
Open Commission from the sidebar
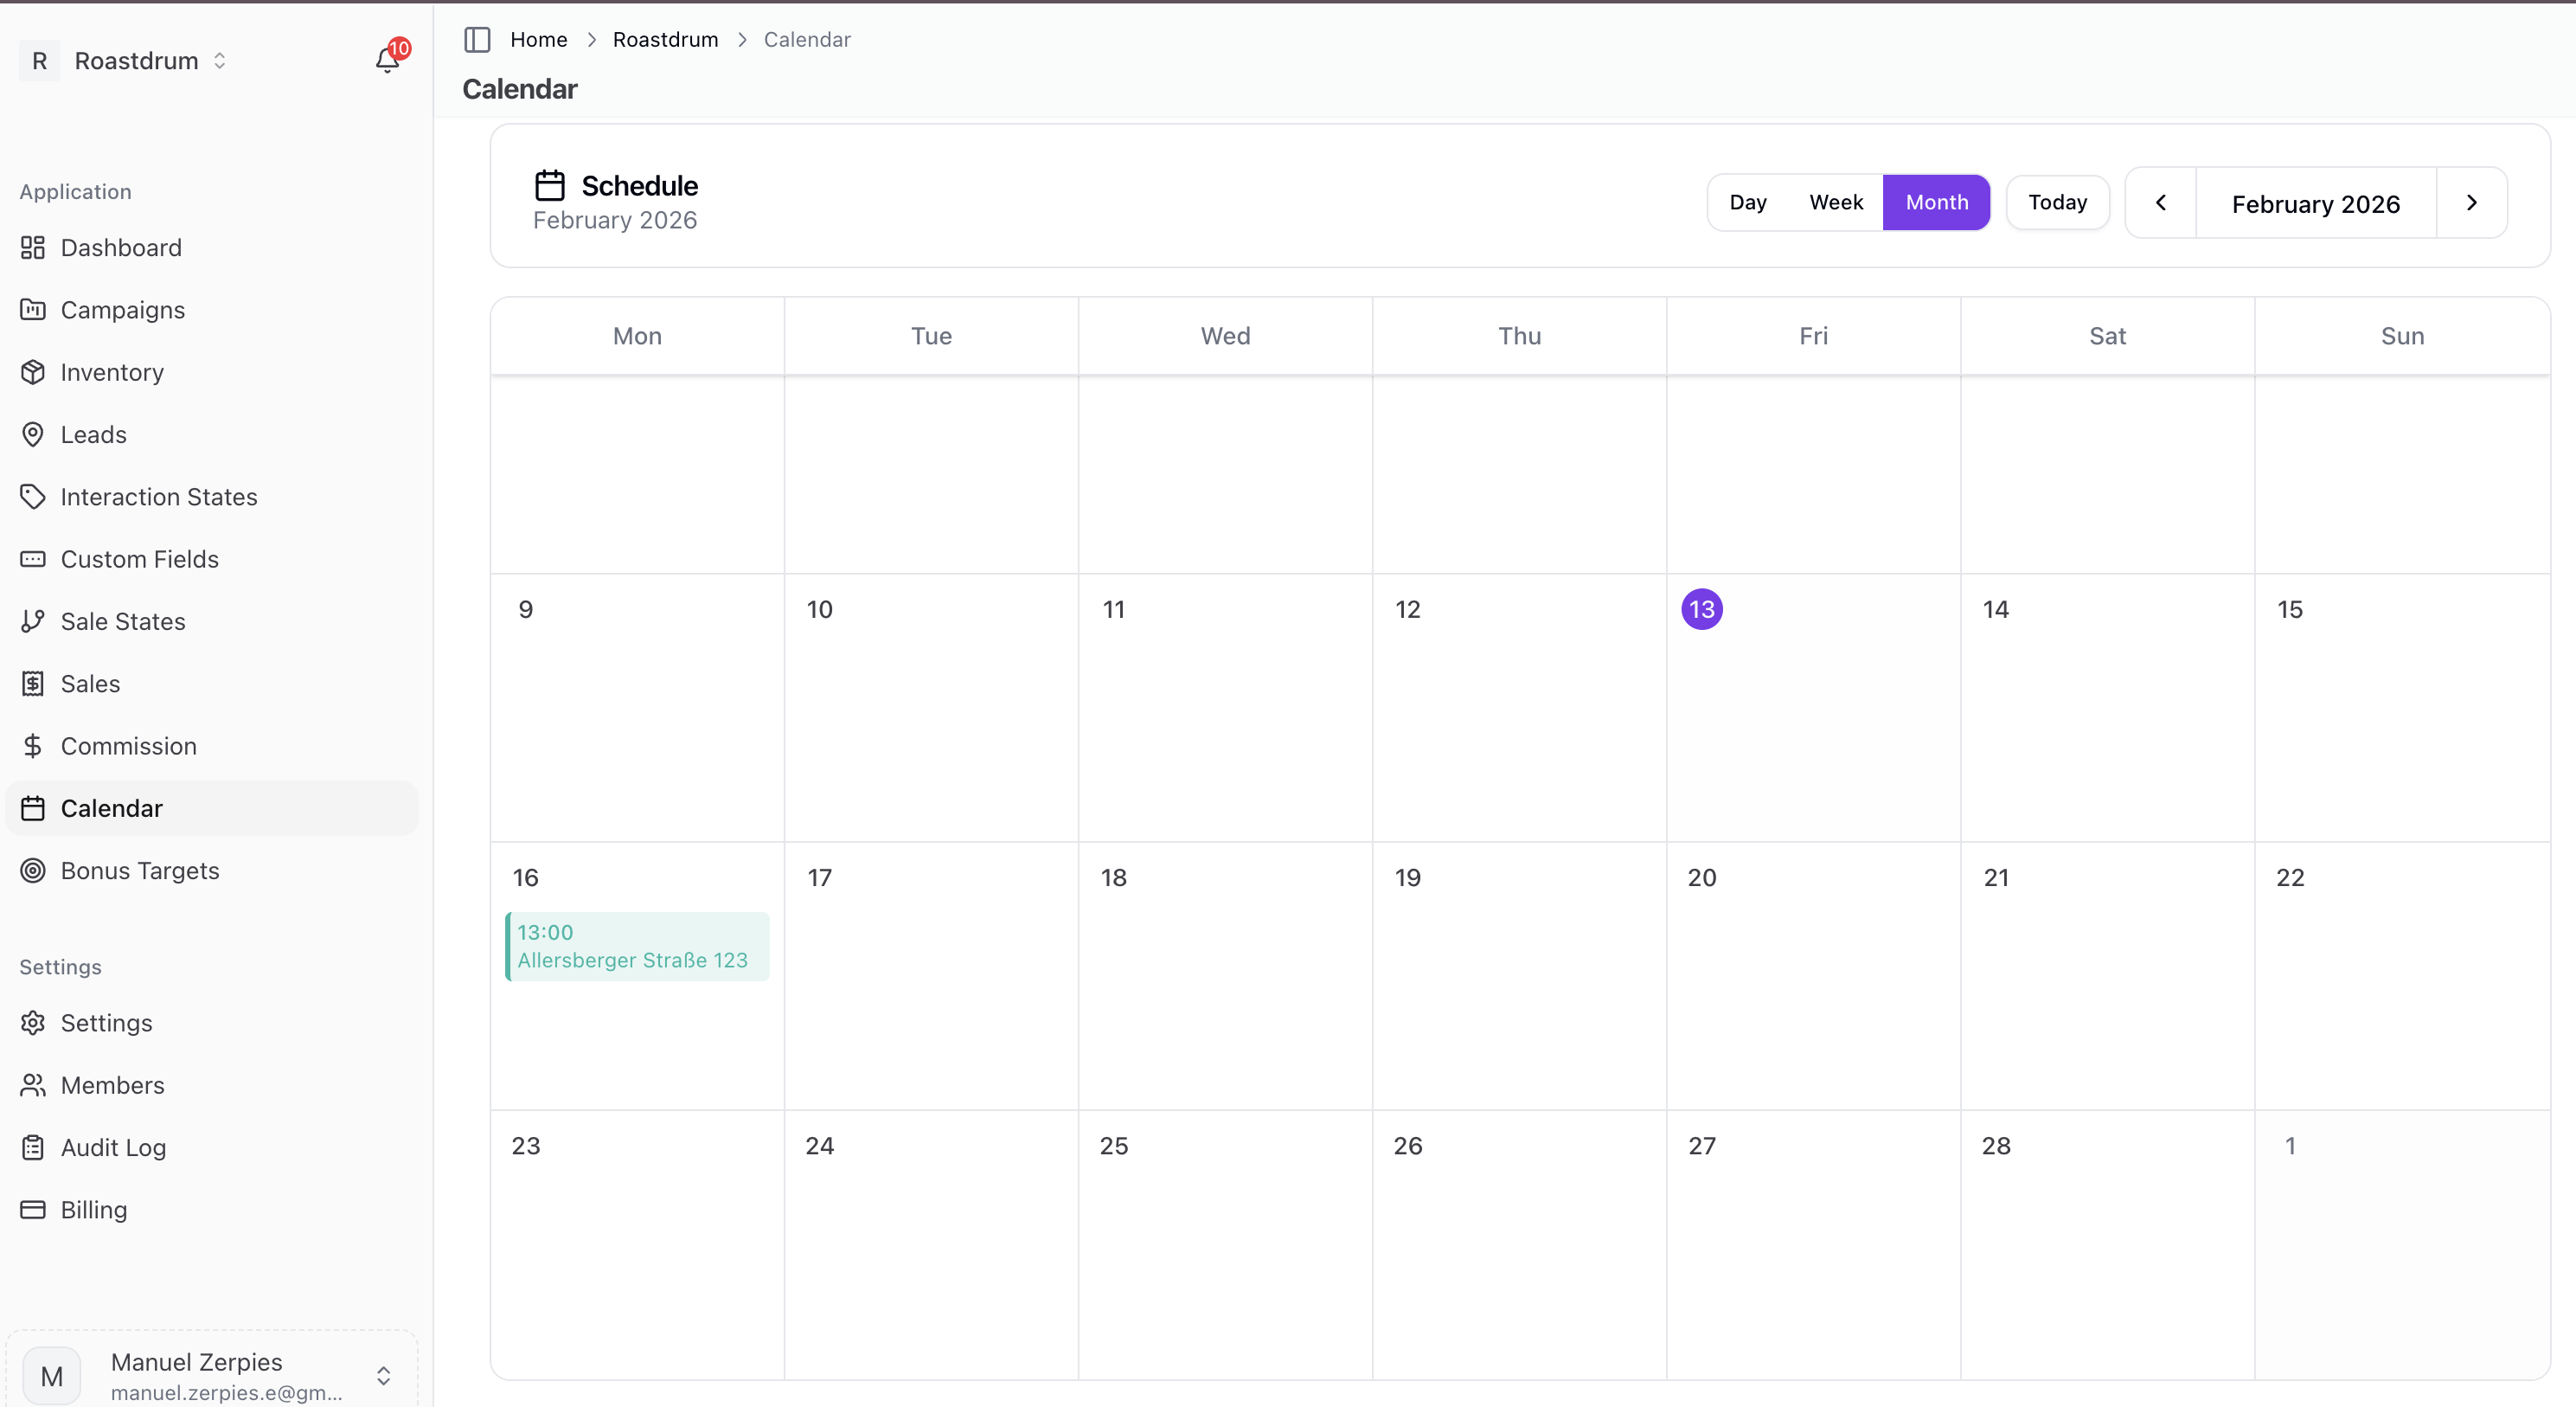(128, 746)
